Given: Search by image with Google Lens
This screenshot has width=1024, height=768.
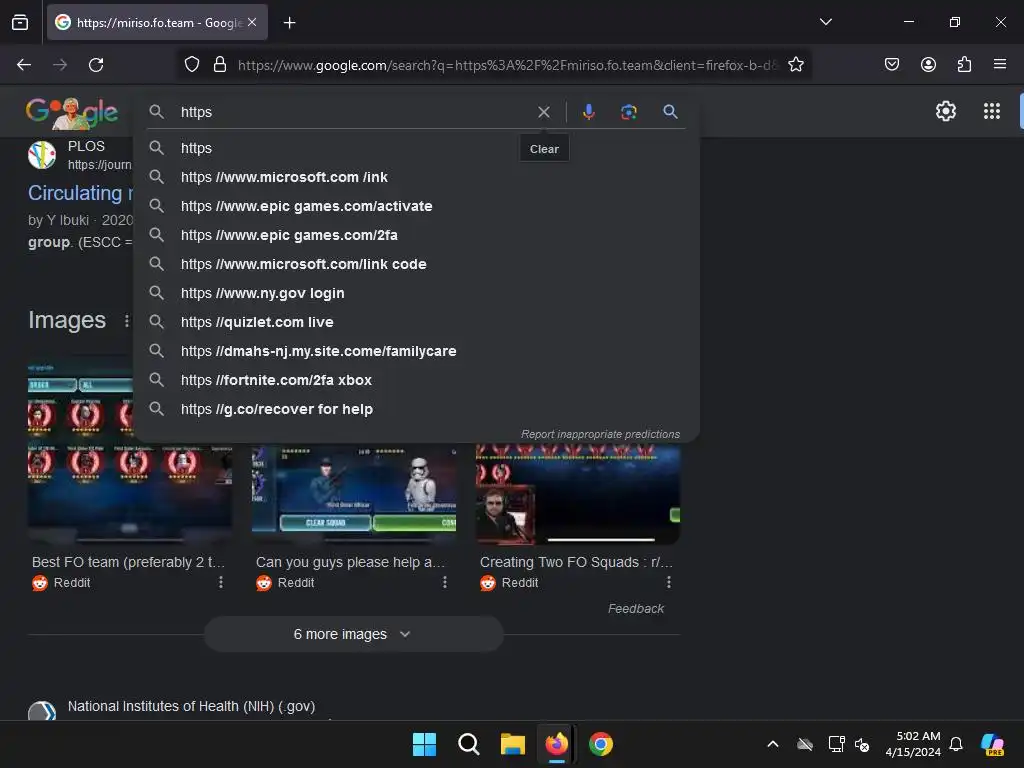Looking at the screenshot, I should click(628, 112).
